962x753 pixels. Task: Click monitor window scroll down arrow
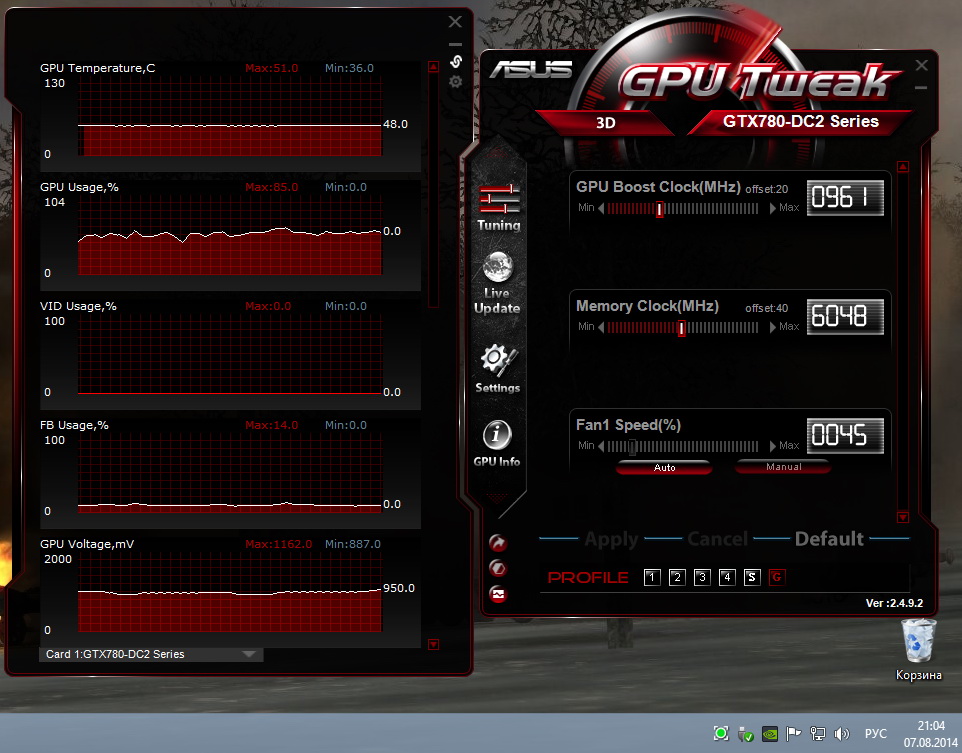[433, 644]
